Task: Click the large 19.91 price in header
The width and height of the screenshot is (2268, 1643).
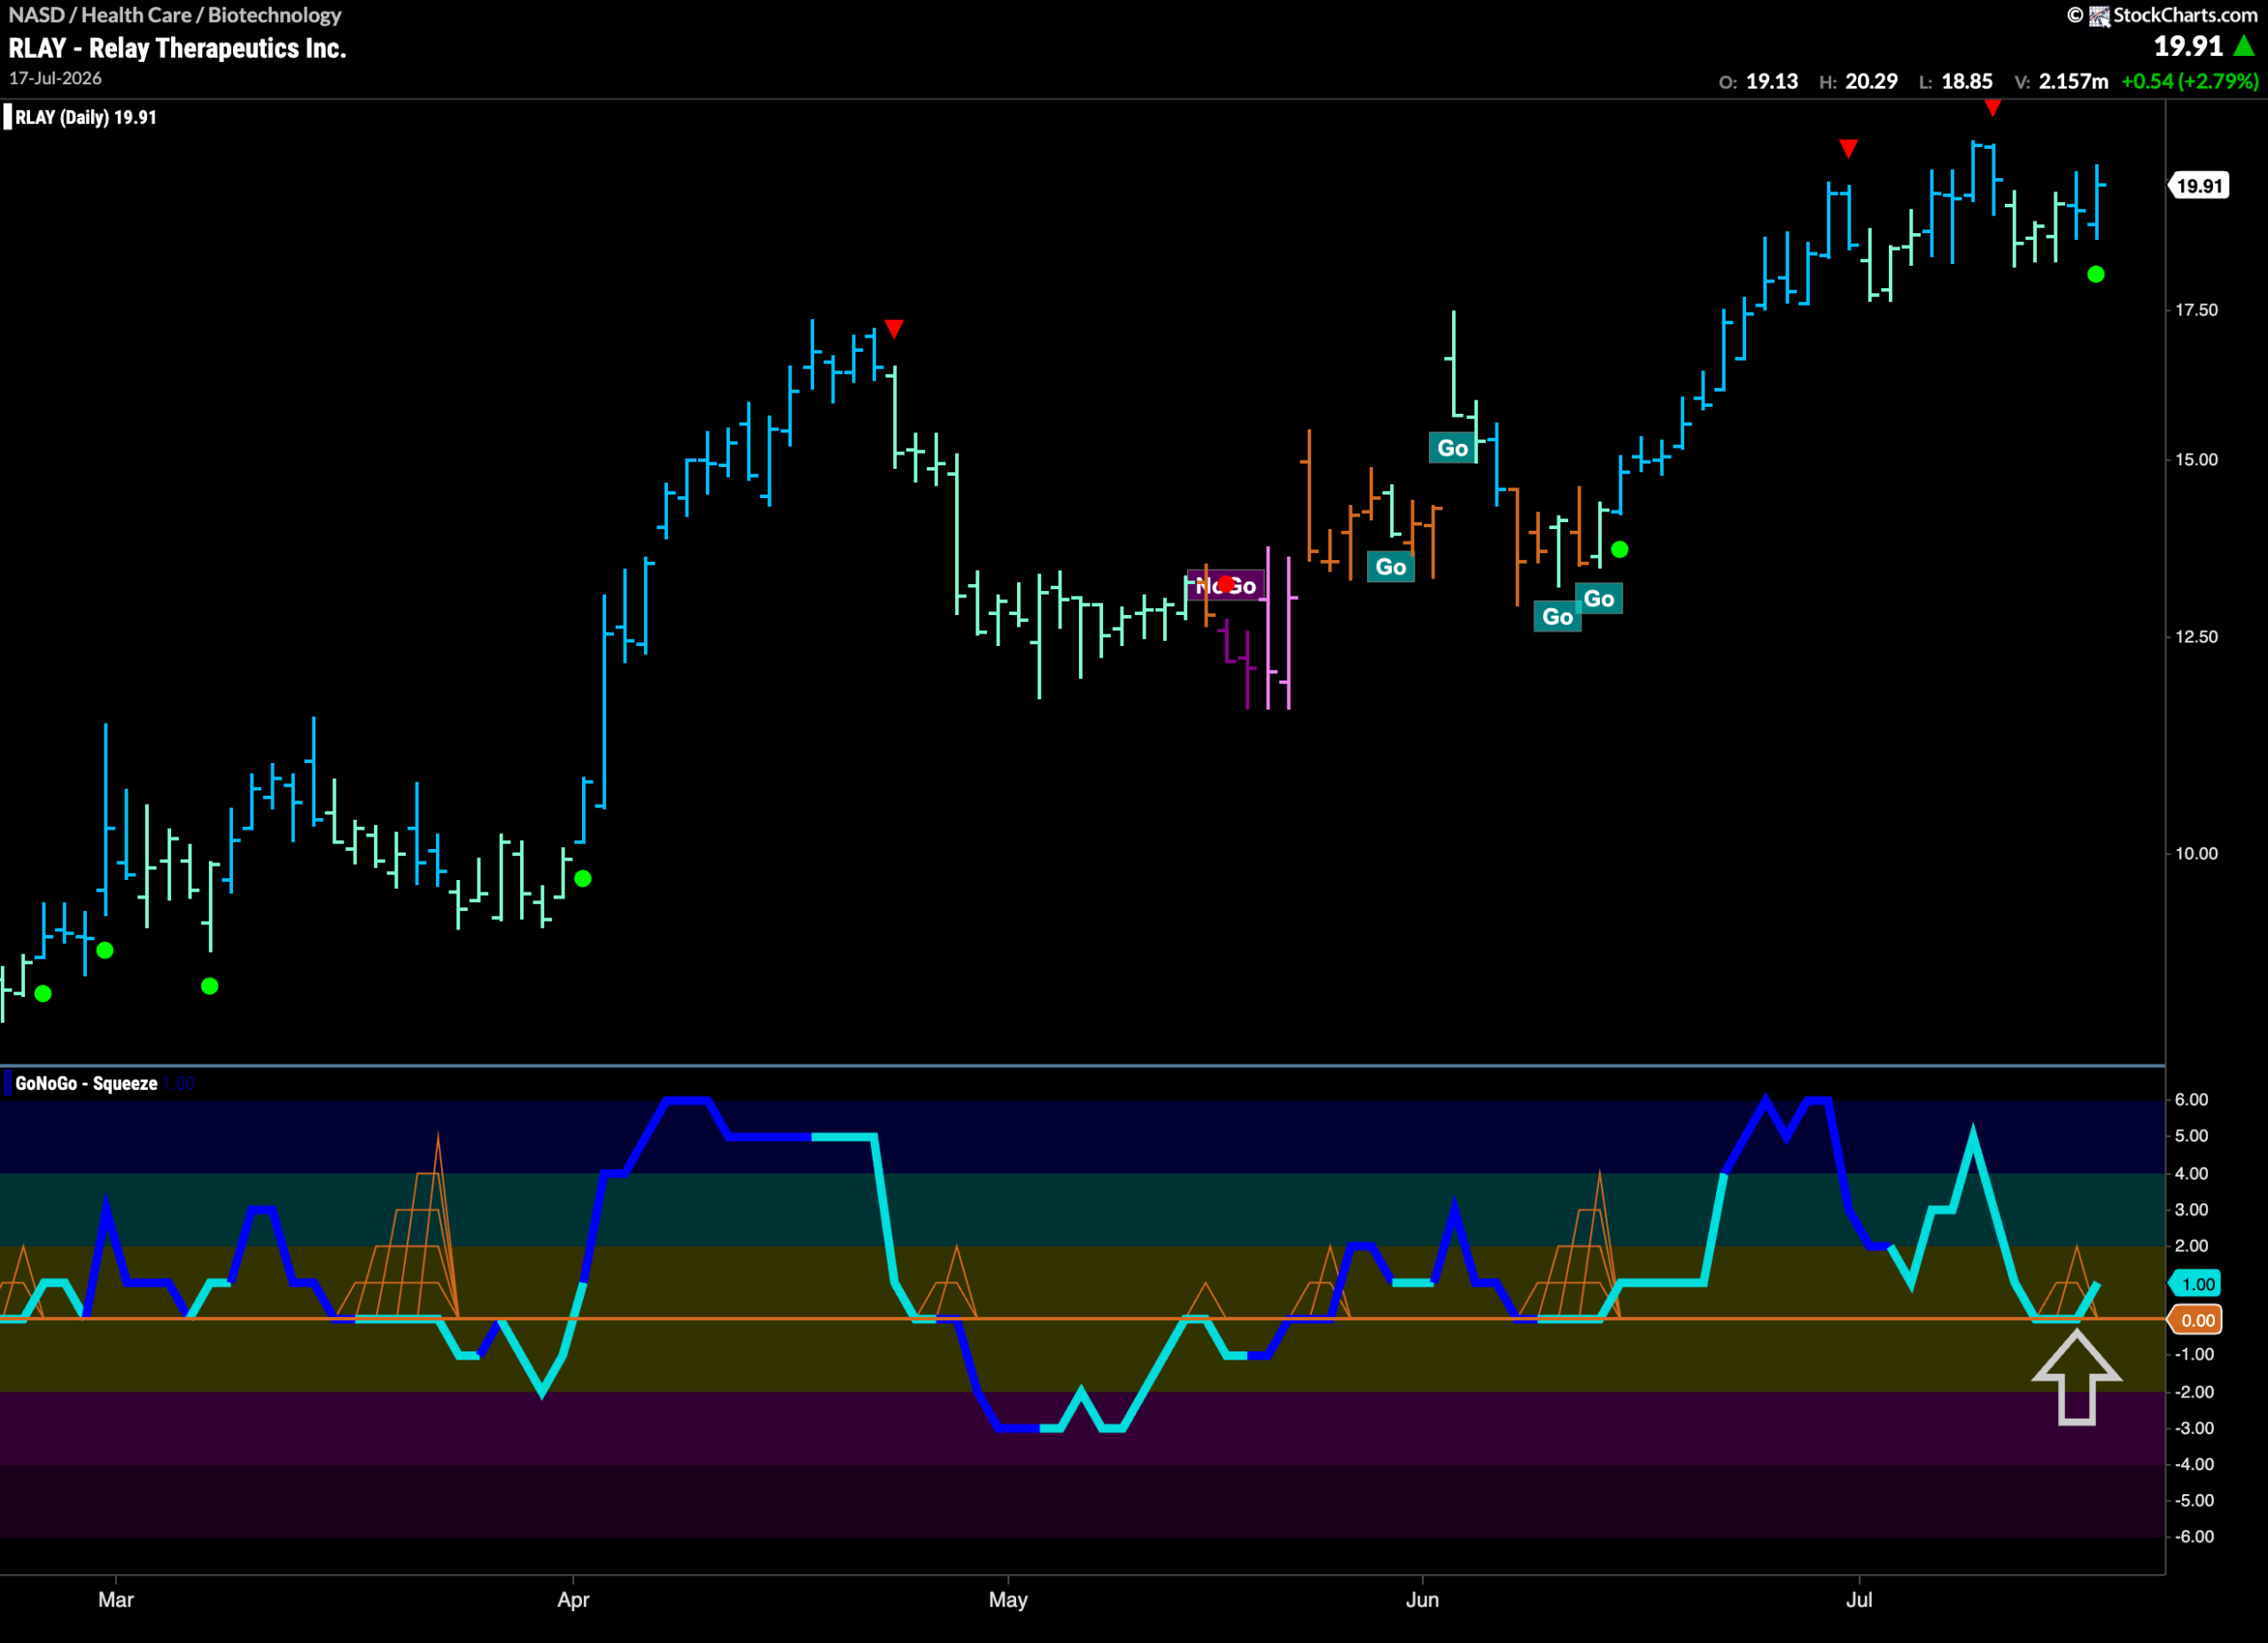Action: tap(2188, 46)
